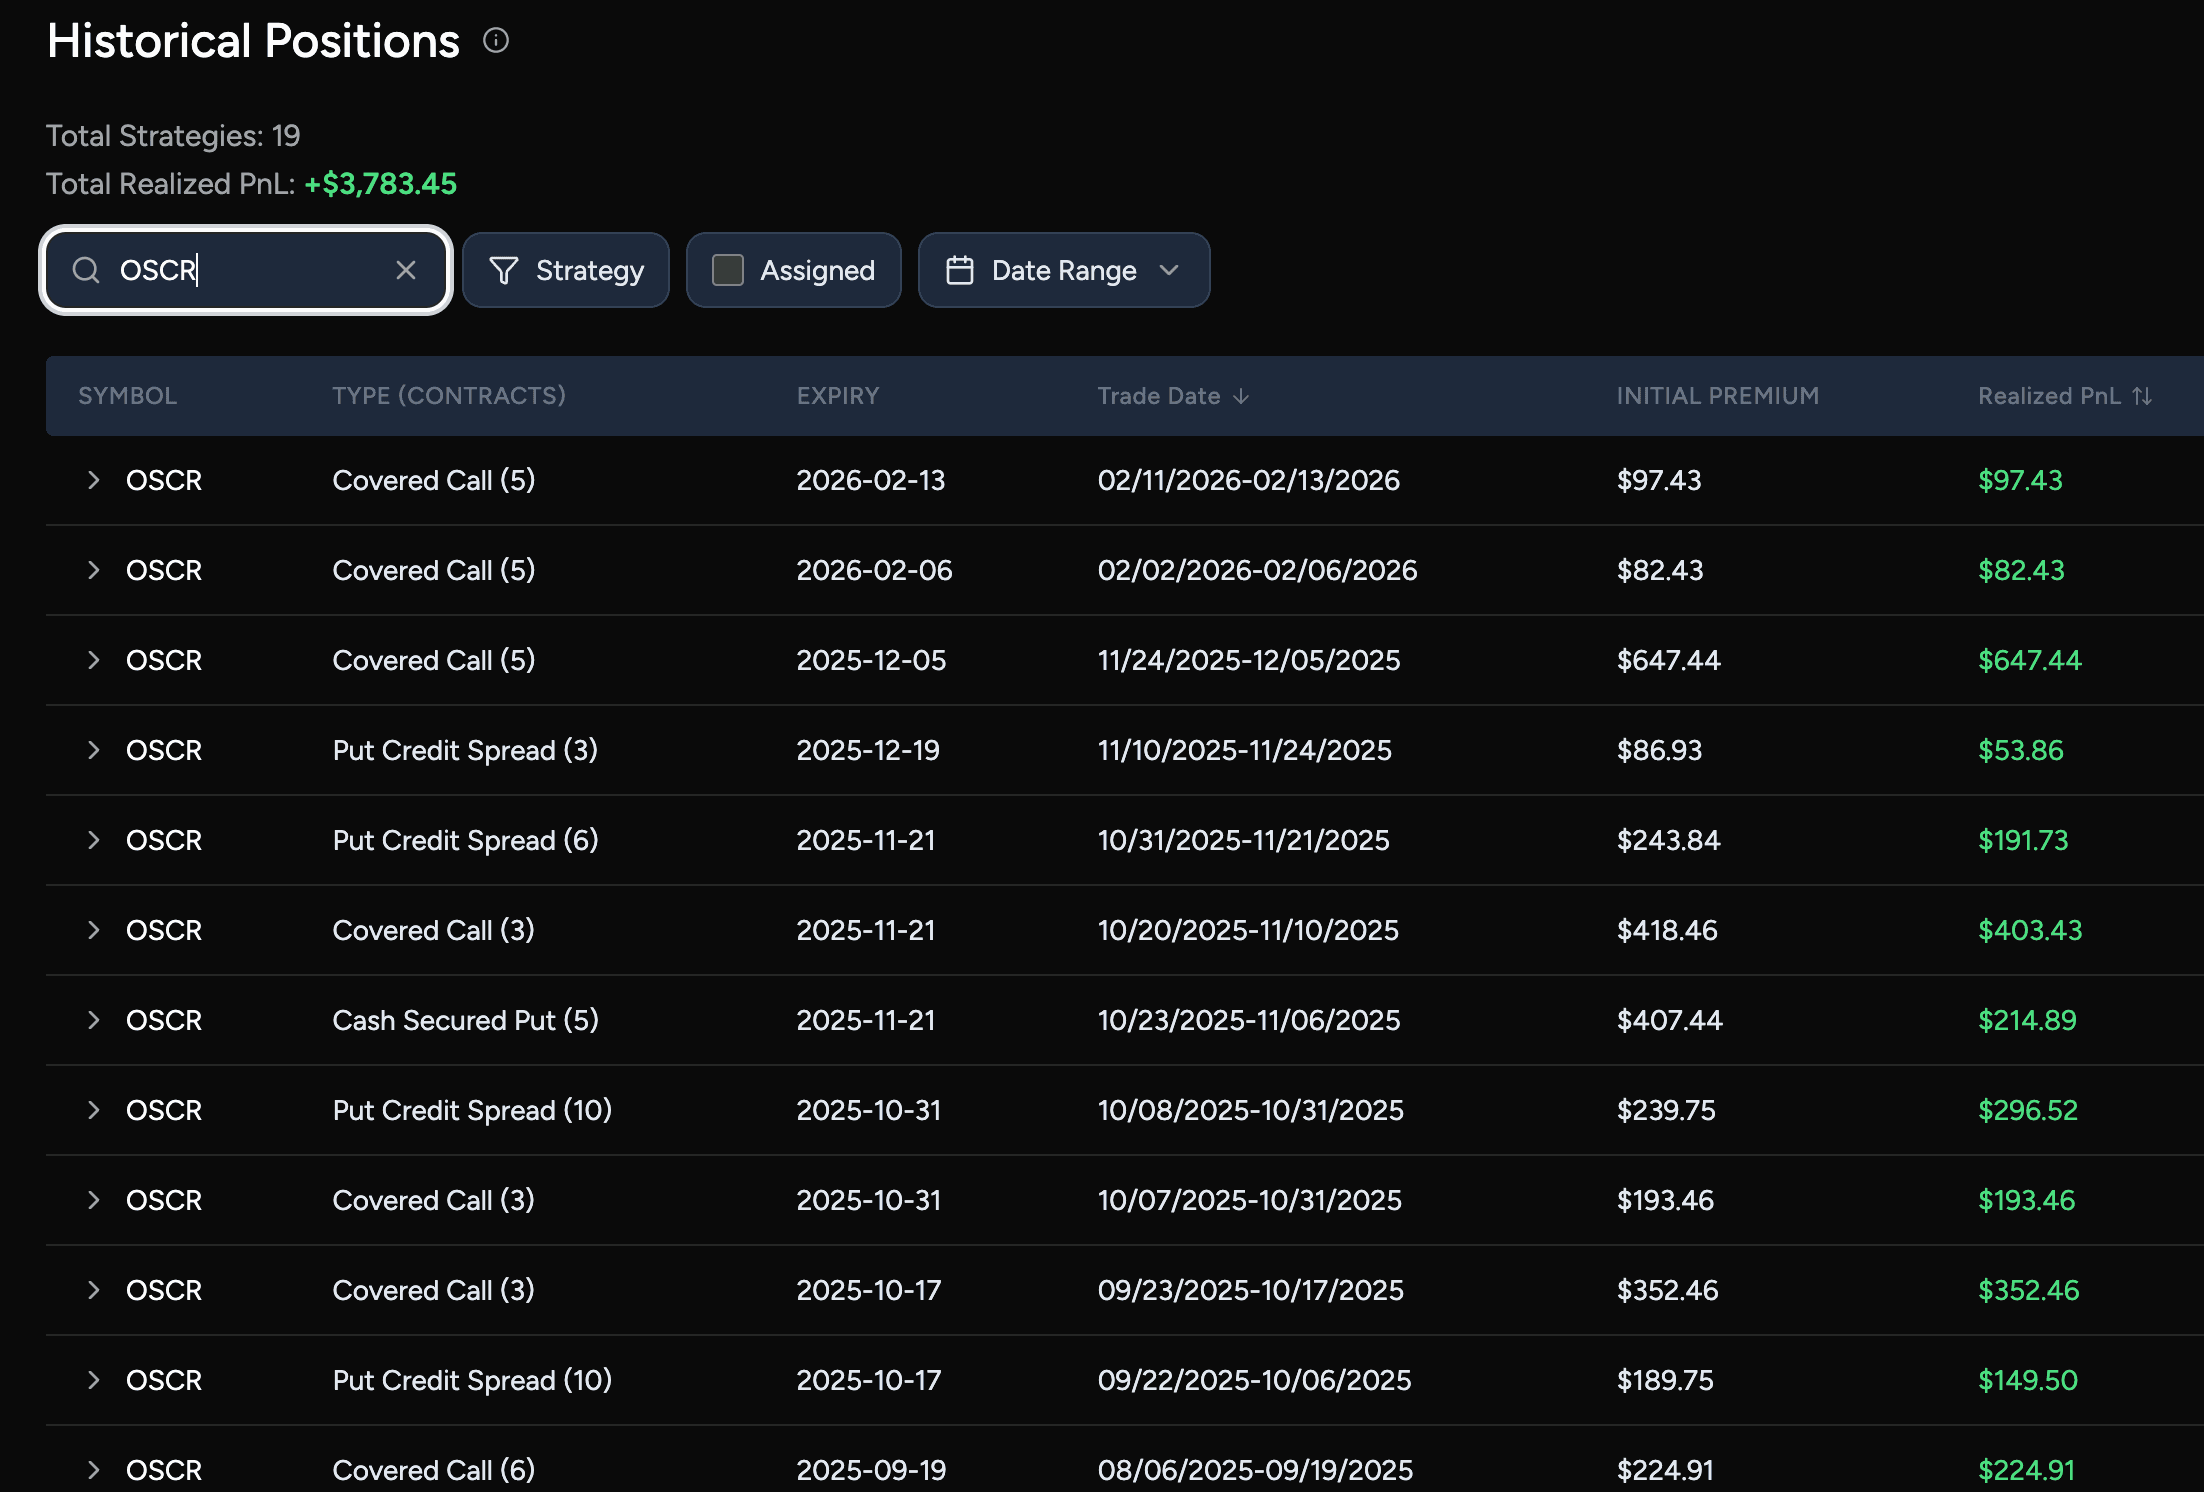The height and width of the screenshot is (1492, 2204).
Task: Expand the Put Credit Spread (3) row
Action: (93, 750)
